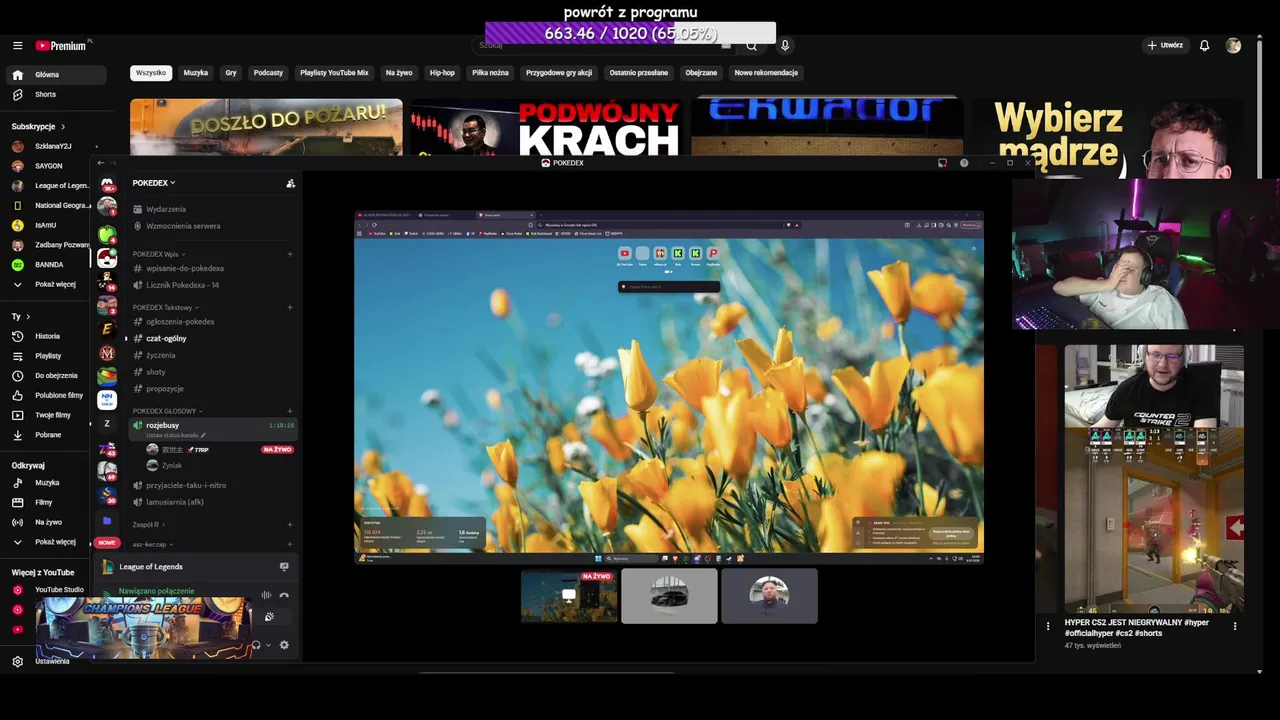Open the SzklanaY2J subscription channel
The width and height of the screenshot is (1280, 720).
click(x=55, y=146)
